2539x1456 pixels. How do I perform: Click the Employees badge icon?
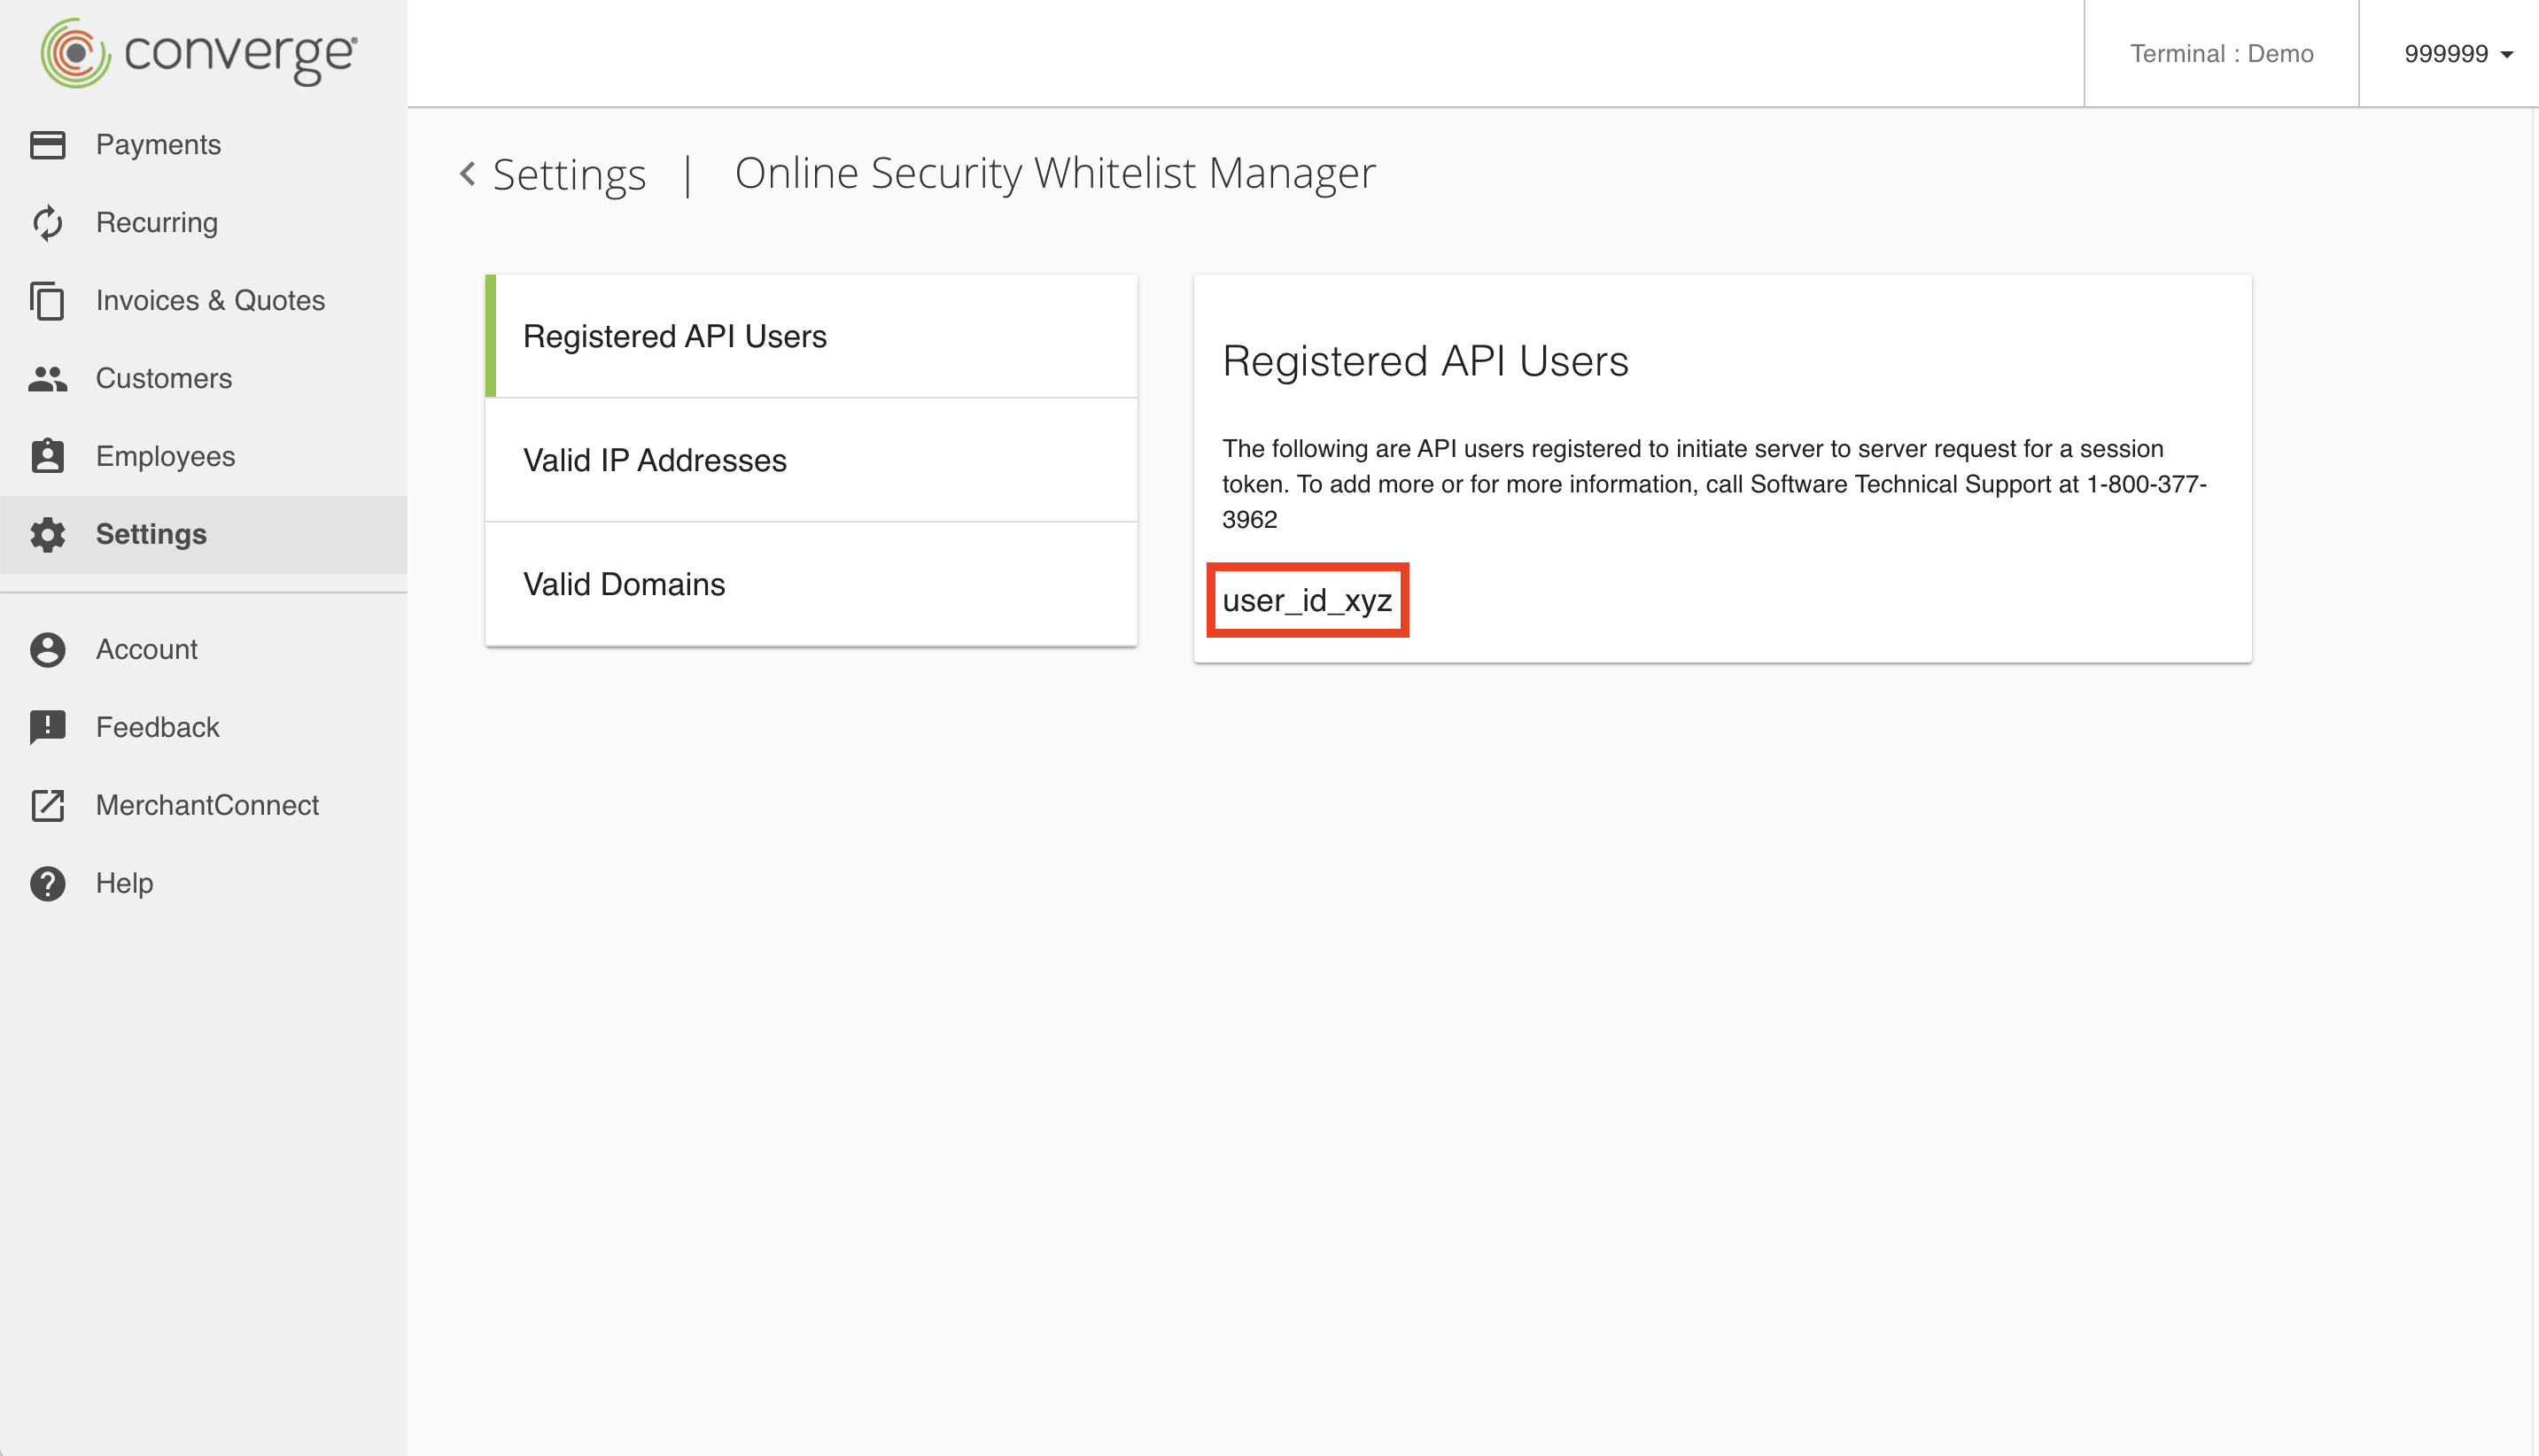pos(47,456)
